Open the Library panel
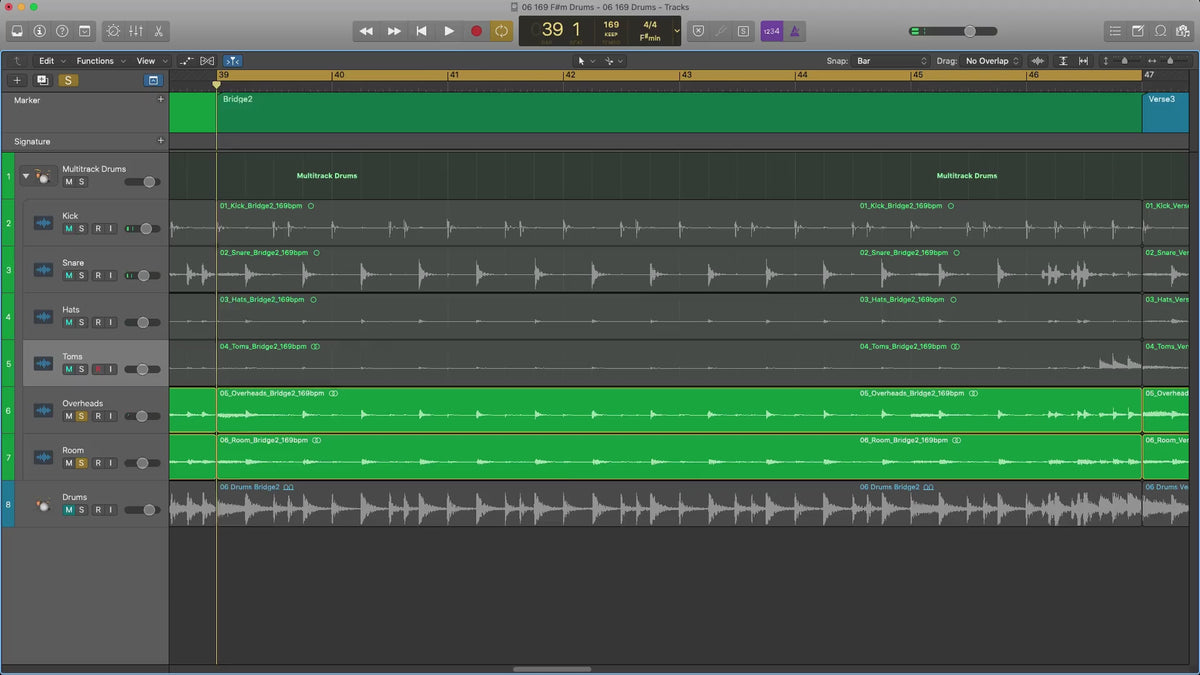This screenshot has width=1200, height=675. (x=17, y=31)
